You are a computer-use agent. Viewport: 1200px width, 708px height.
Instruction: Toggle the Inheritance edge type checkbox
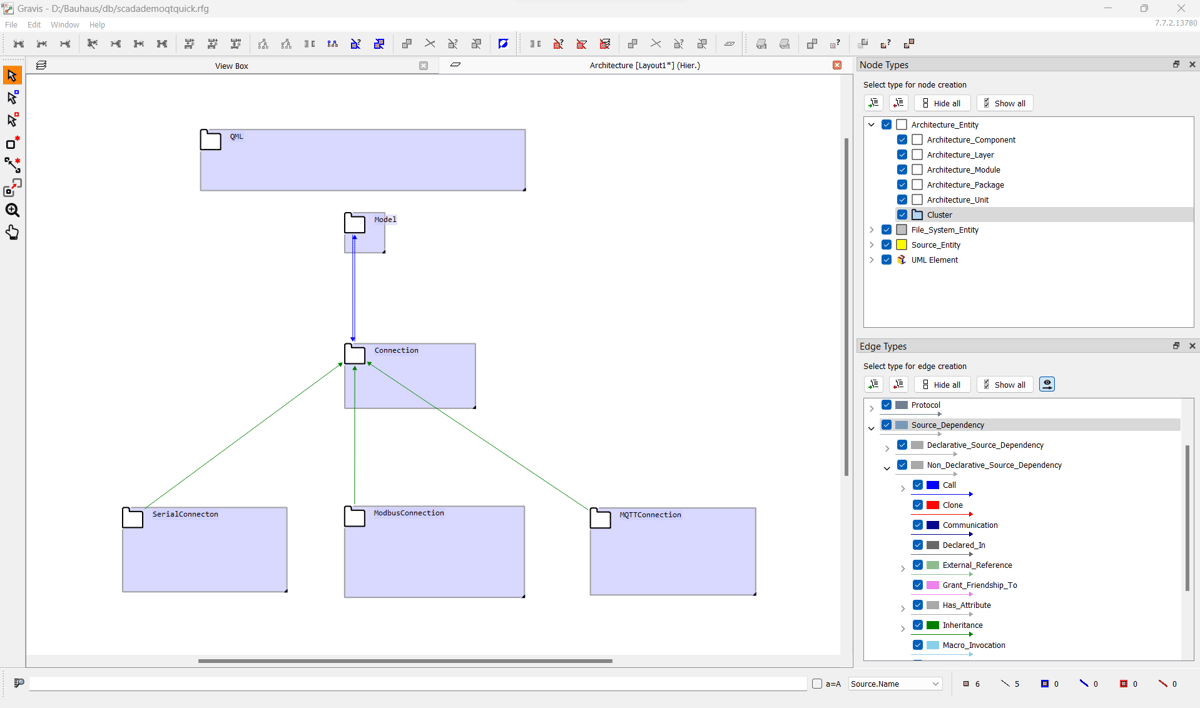pyautogui.click(x=918, y=625)
